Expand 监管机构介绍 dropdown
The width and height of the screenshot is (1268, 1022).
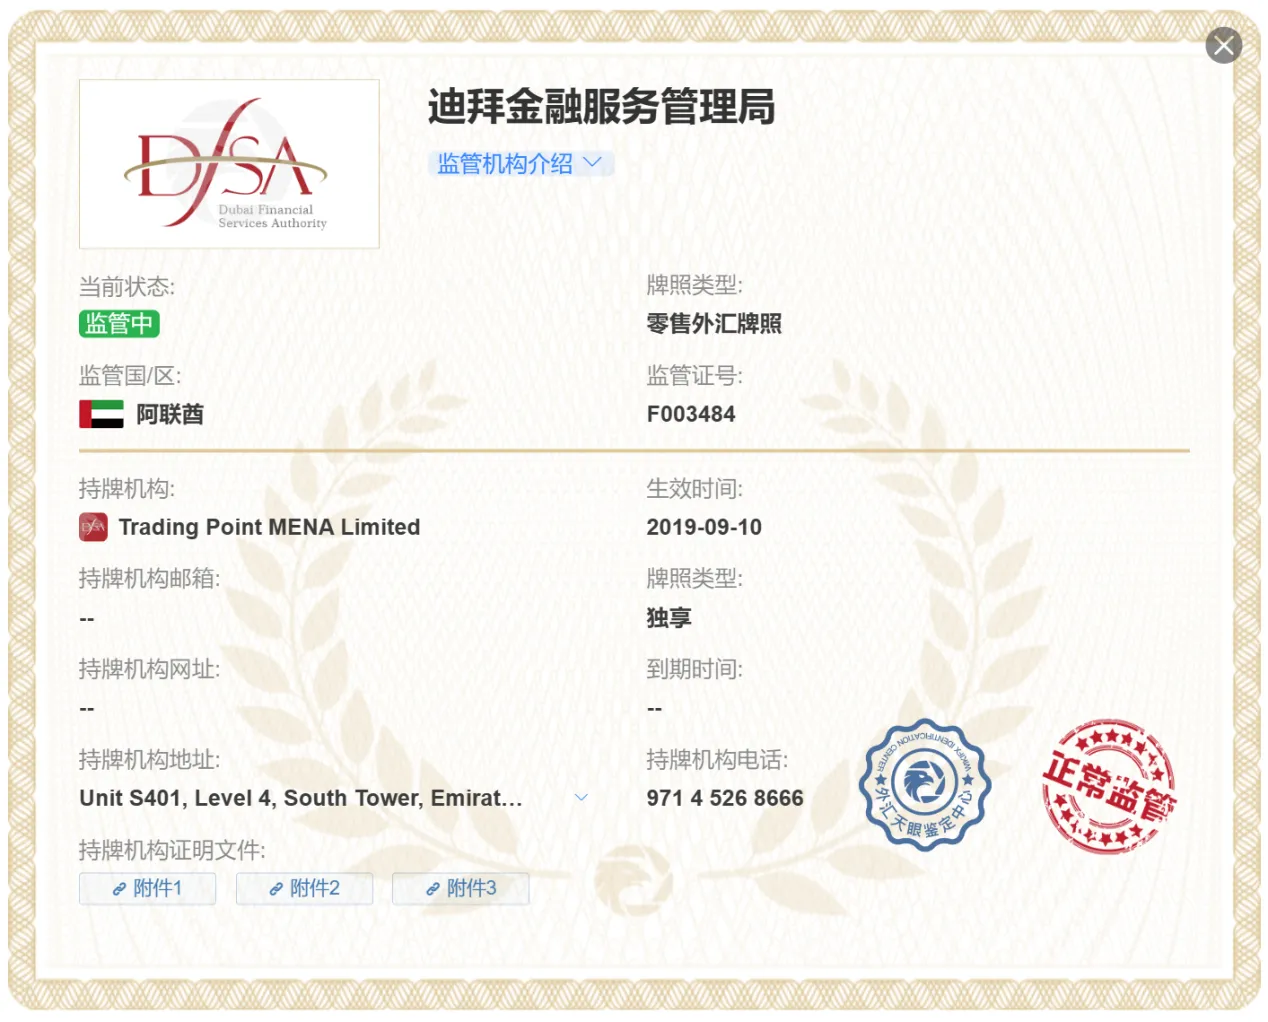click(x=520, y=164)
